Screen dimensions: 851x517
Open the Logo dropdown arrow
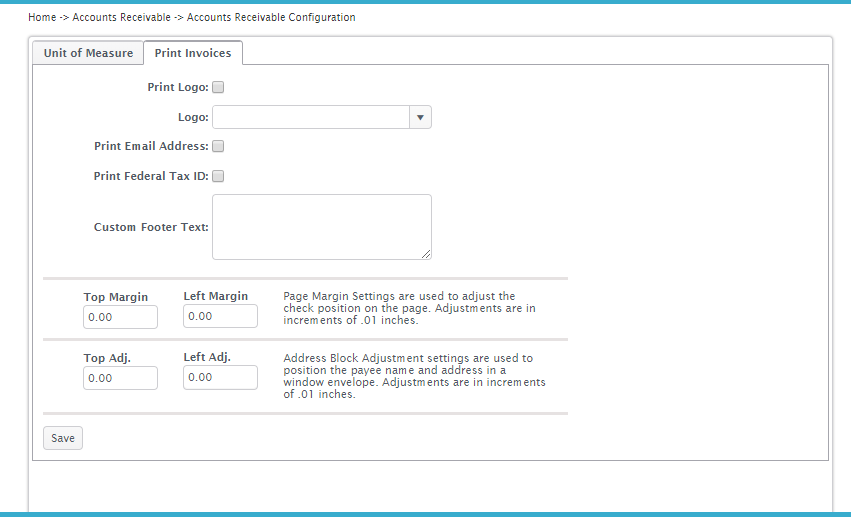[420, 117]
